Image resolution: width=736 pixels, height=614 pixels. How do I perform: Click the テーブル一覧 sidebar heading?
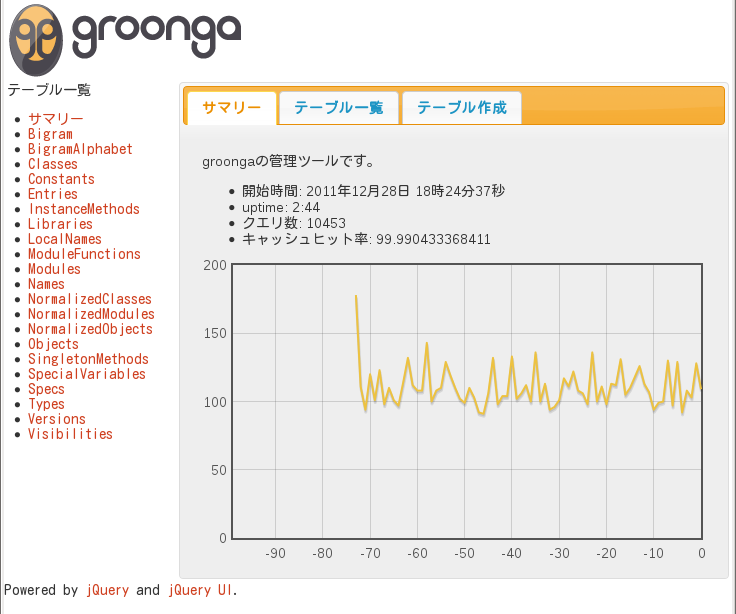point(49,90)
